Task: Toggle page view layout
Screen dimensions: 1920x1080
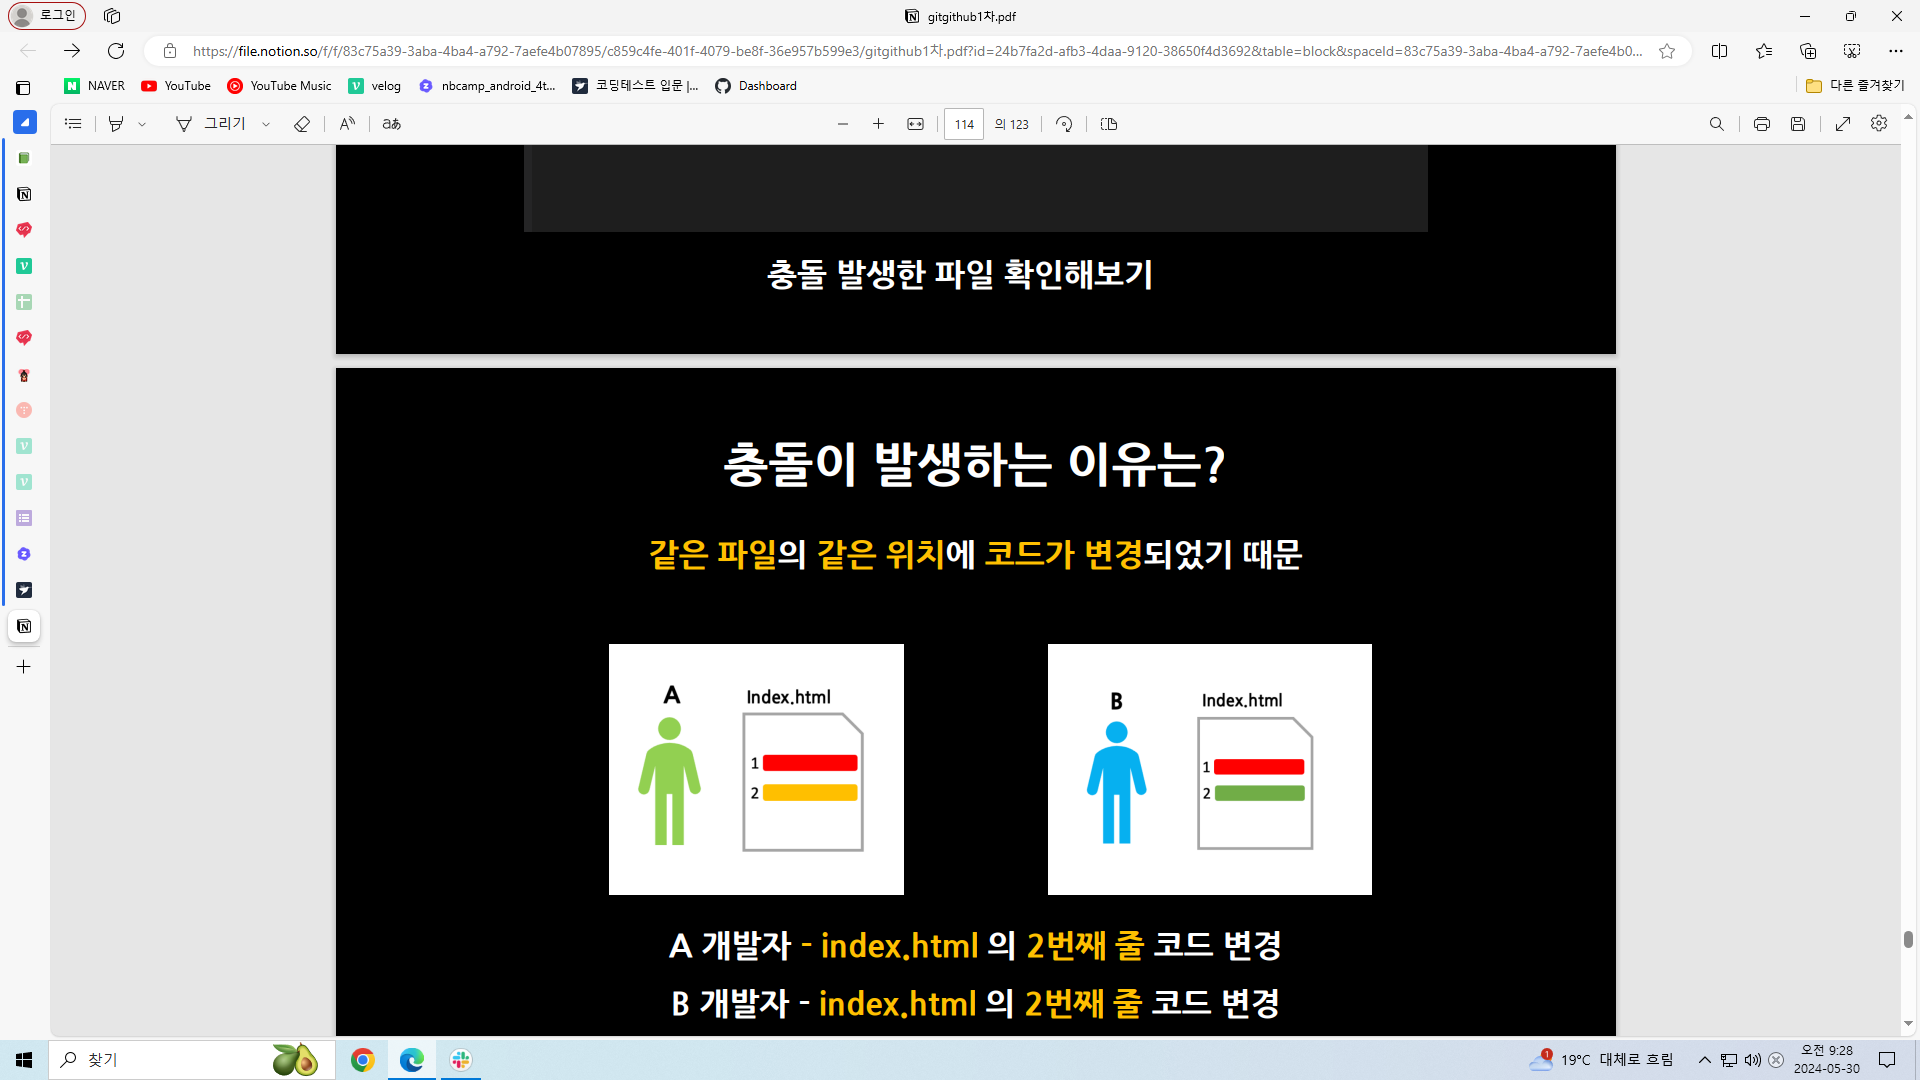Action: click(x=1109, y=124)
